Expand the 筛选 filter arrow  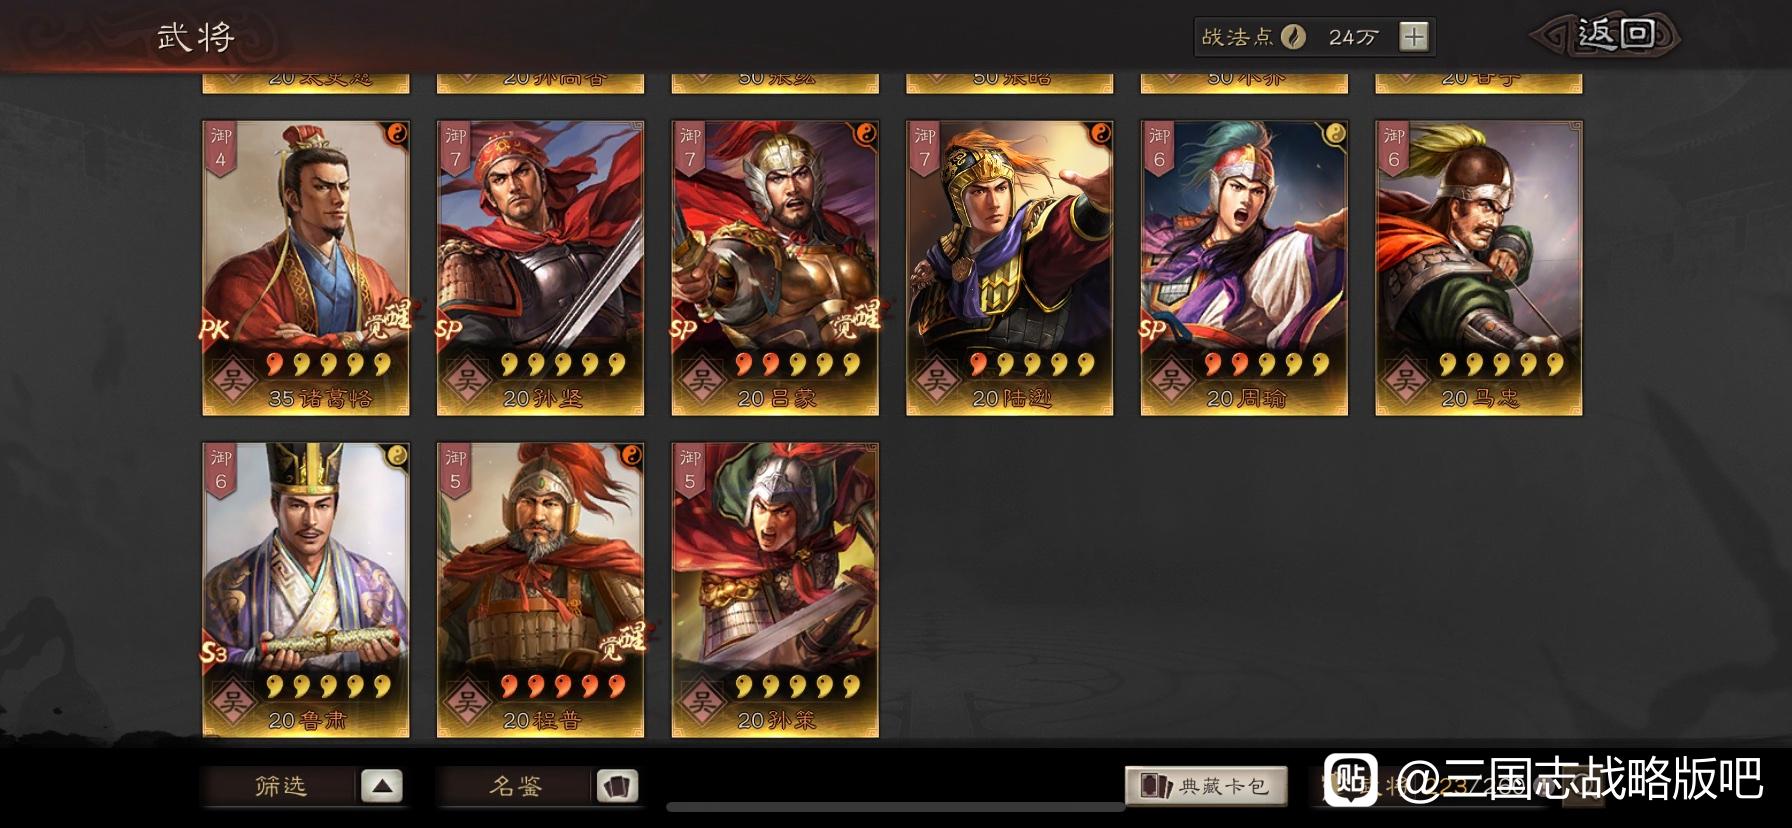click(381, 786)
